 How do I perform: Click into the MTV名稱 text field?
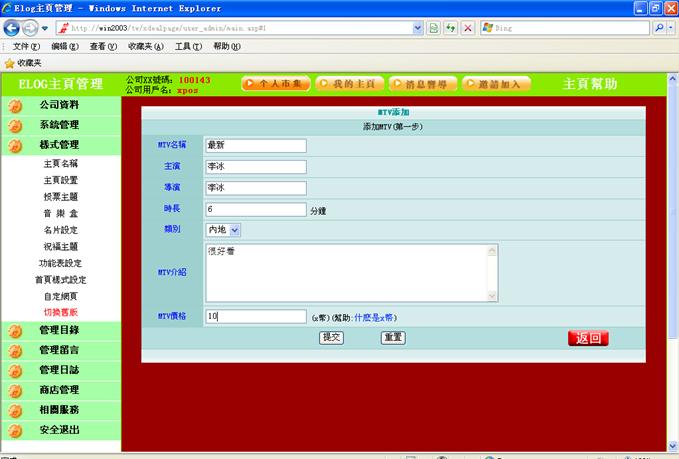coord(255,145)
